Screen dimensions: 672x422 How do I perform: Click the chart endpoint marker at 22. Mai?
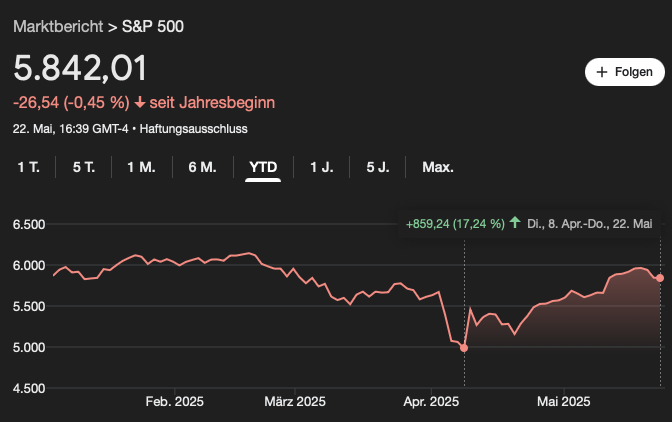coord(660,278)
